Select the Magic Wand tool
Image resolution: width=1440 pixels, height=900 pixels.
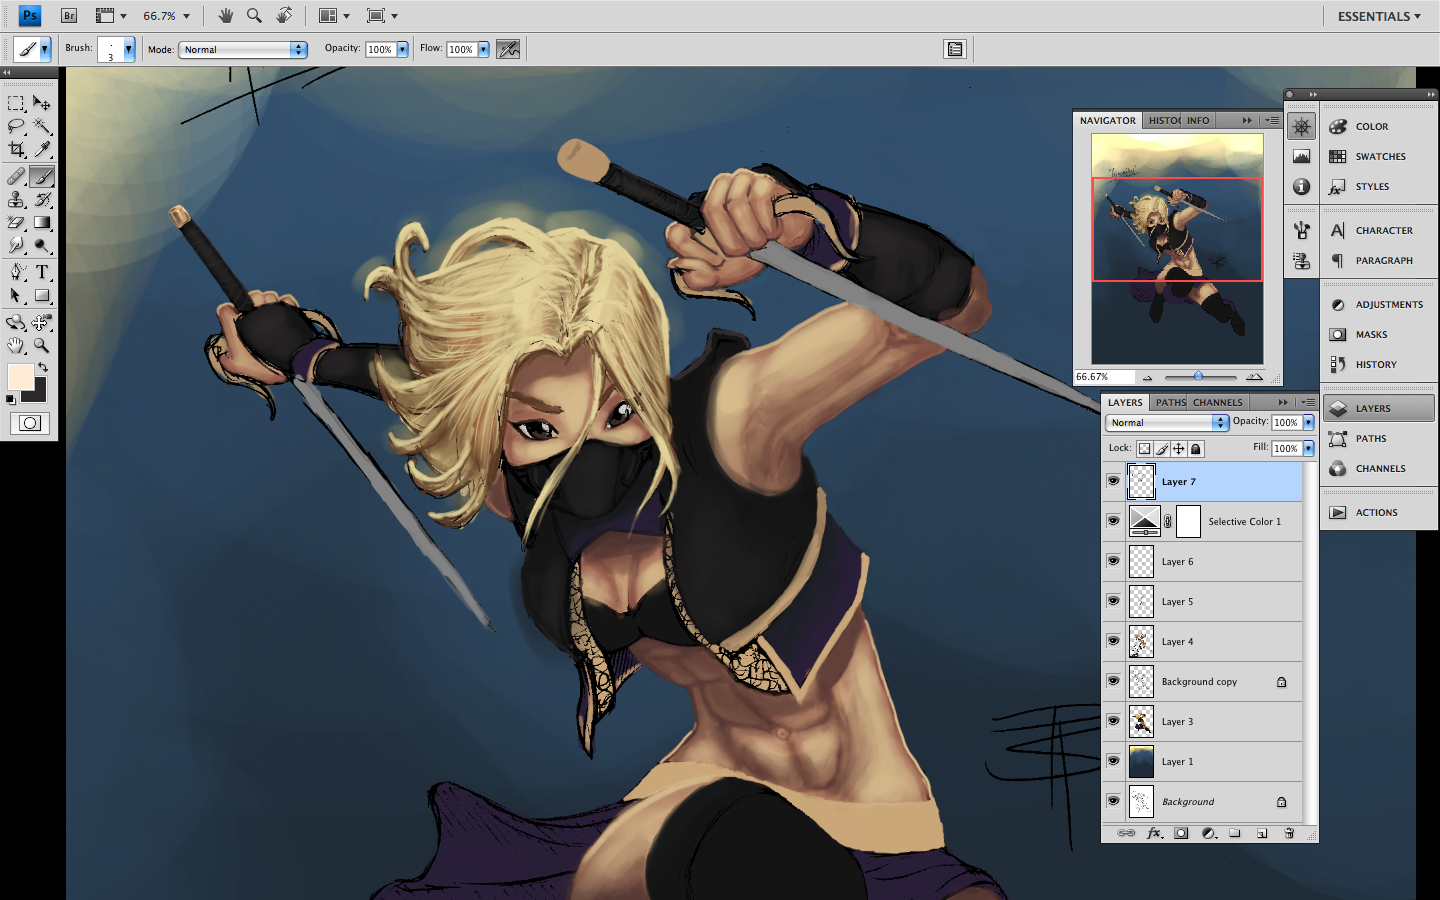pyautogui.click(x=42, y=126)
